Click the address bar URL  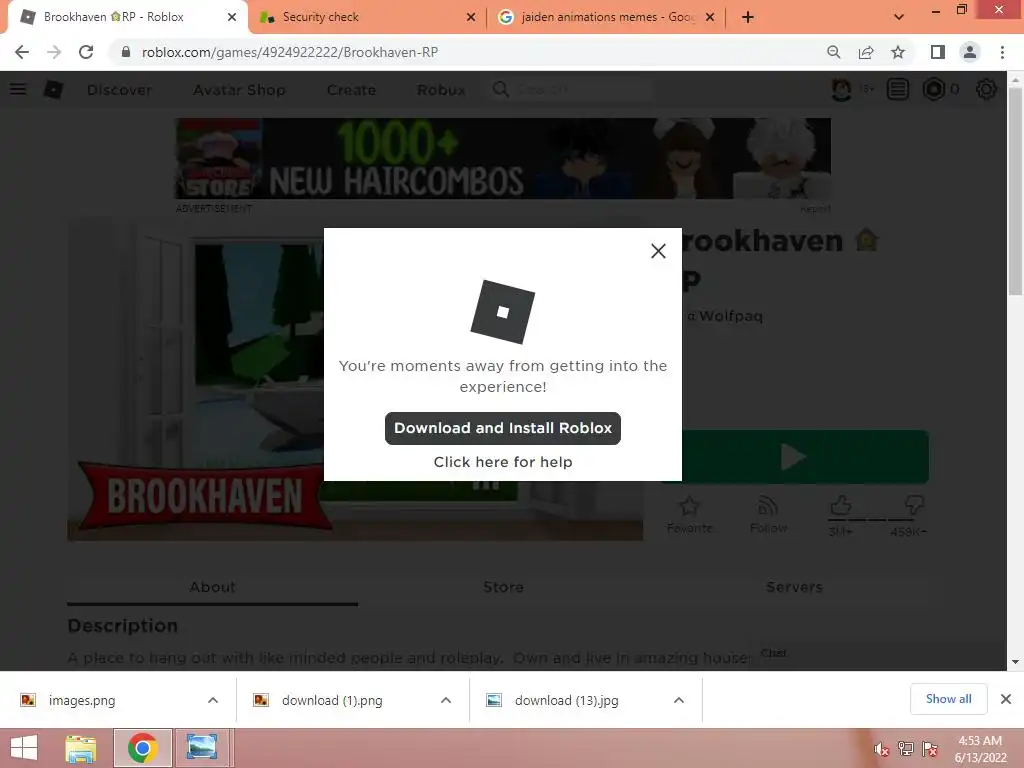coord(290,52)
